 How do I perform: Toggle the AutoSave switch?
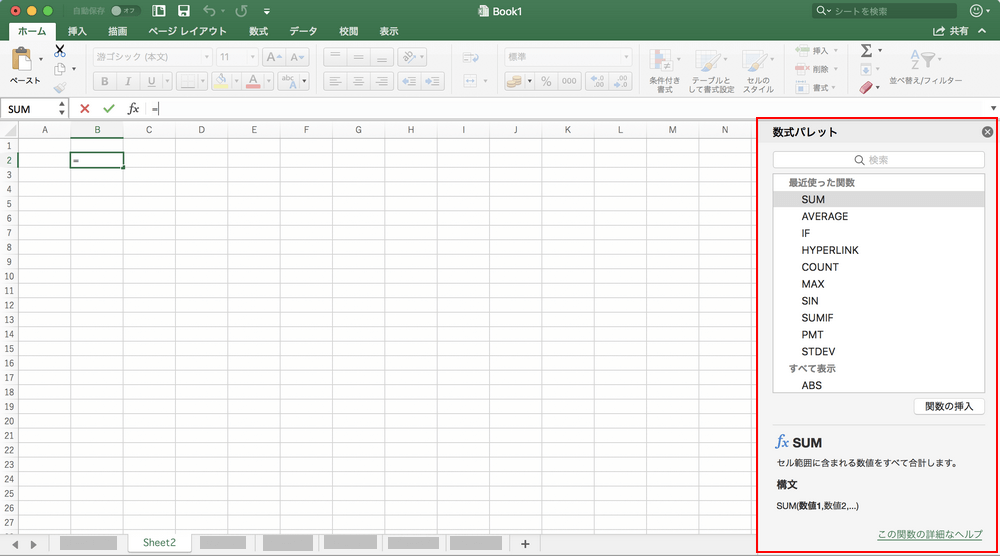125,11
